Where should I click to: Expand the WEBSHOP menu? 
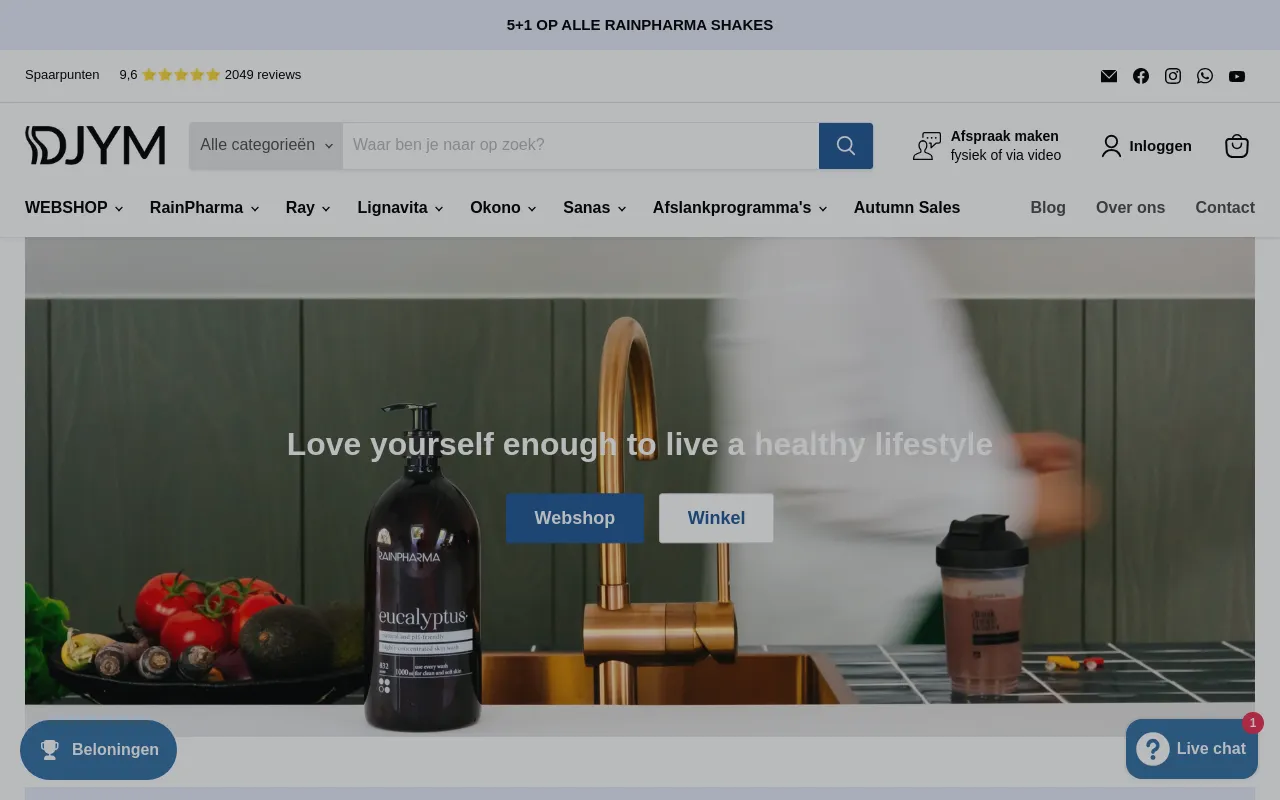74,208
